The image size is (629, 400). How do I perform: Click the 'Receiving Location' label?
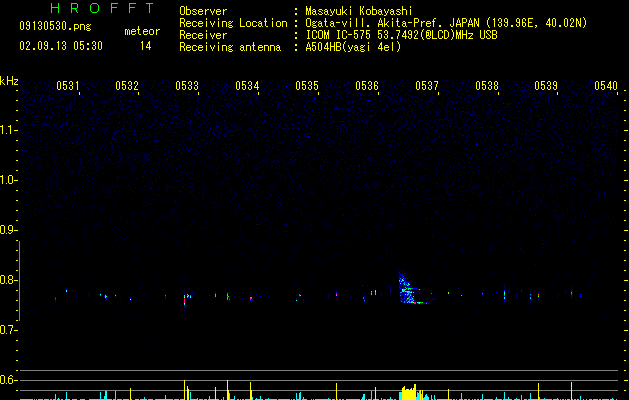pos(233,23)
